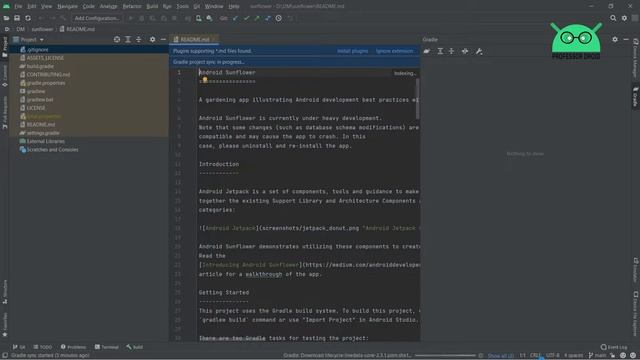640x360 pixels.
Task: Hide the Project panel
Action: click(x=163, y=39)
